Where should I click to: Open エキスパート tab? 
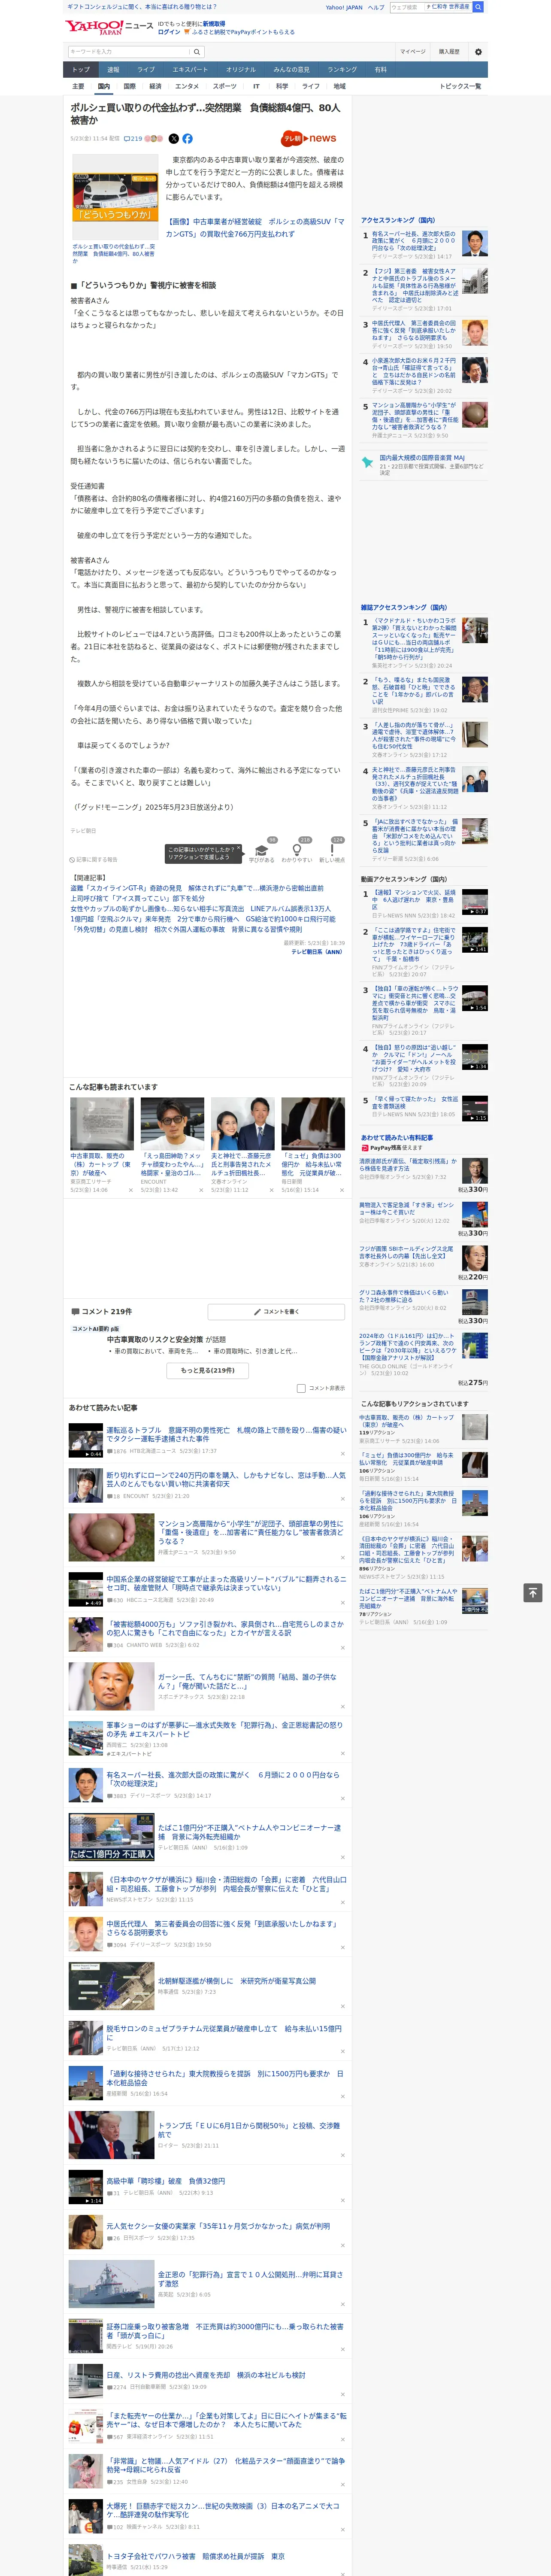(x=190, y=70)
